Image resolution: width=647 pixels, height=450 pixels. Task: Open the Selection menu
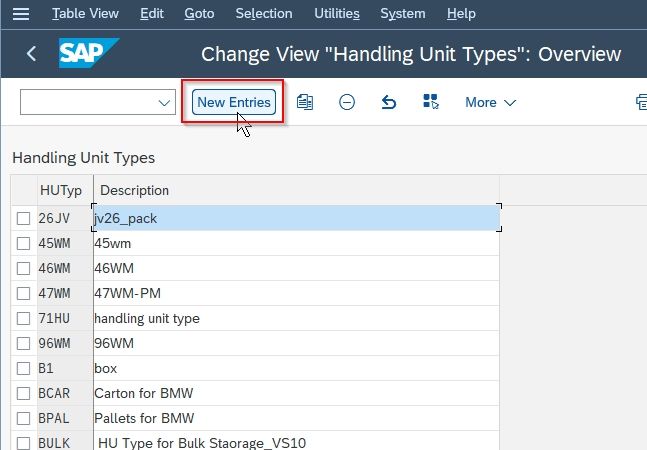point(264,14)
